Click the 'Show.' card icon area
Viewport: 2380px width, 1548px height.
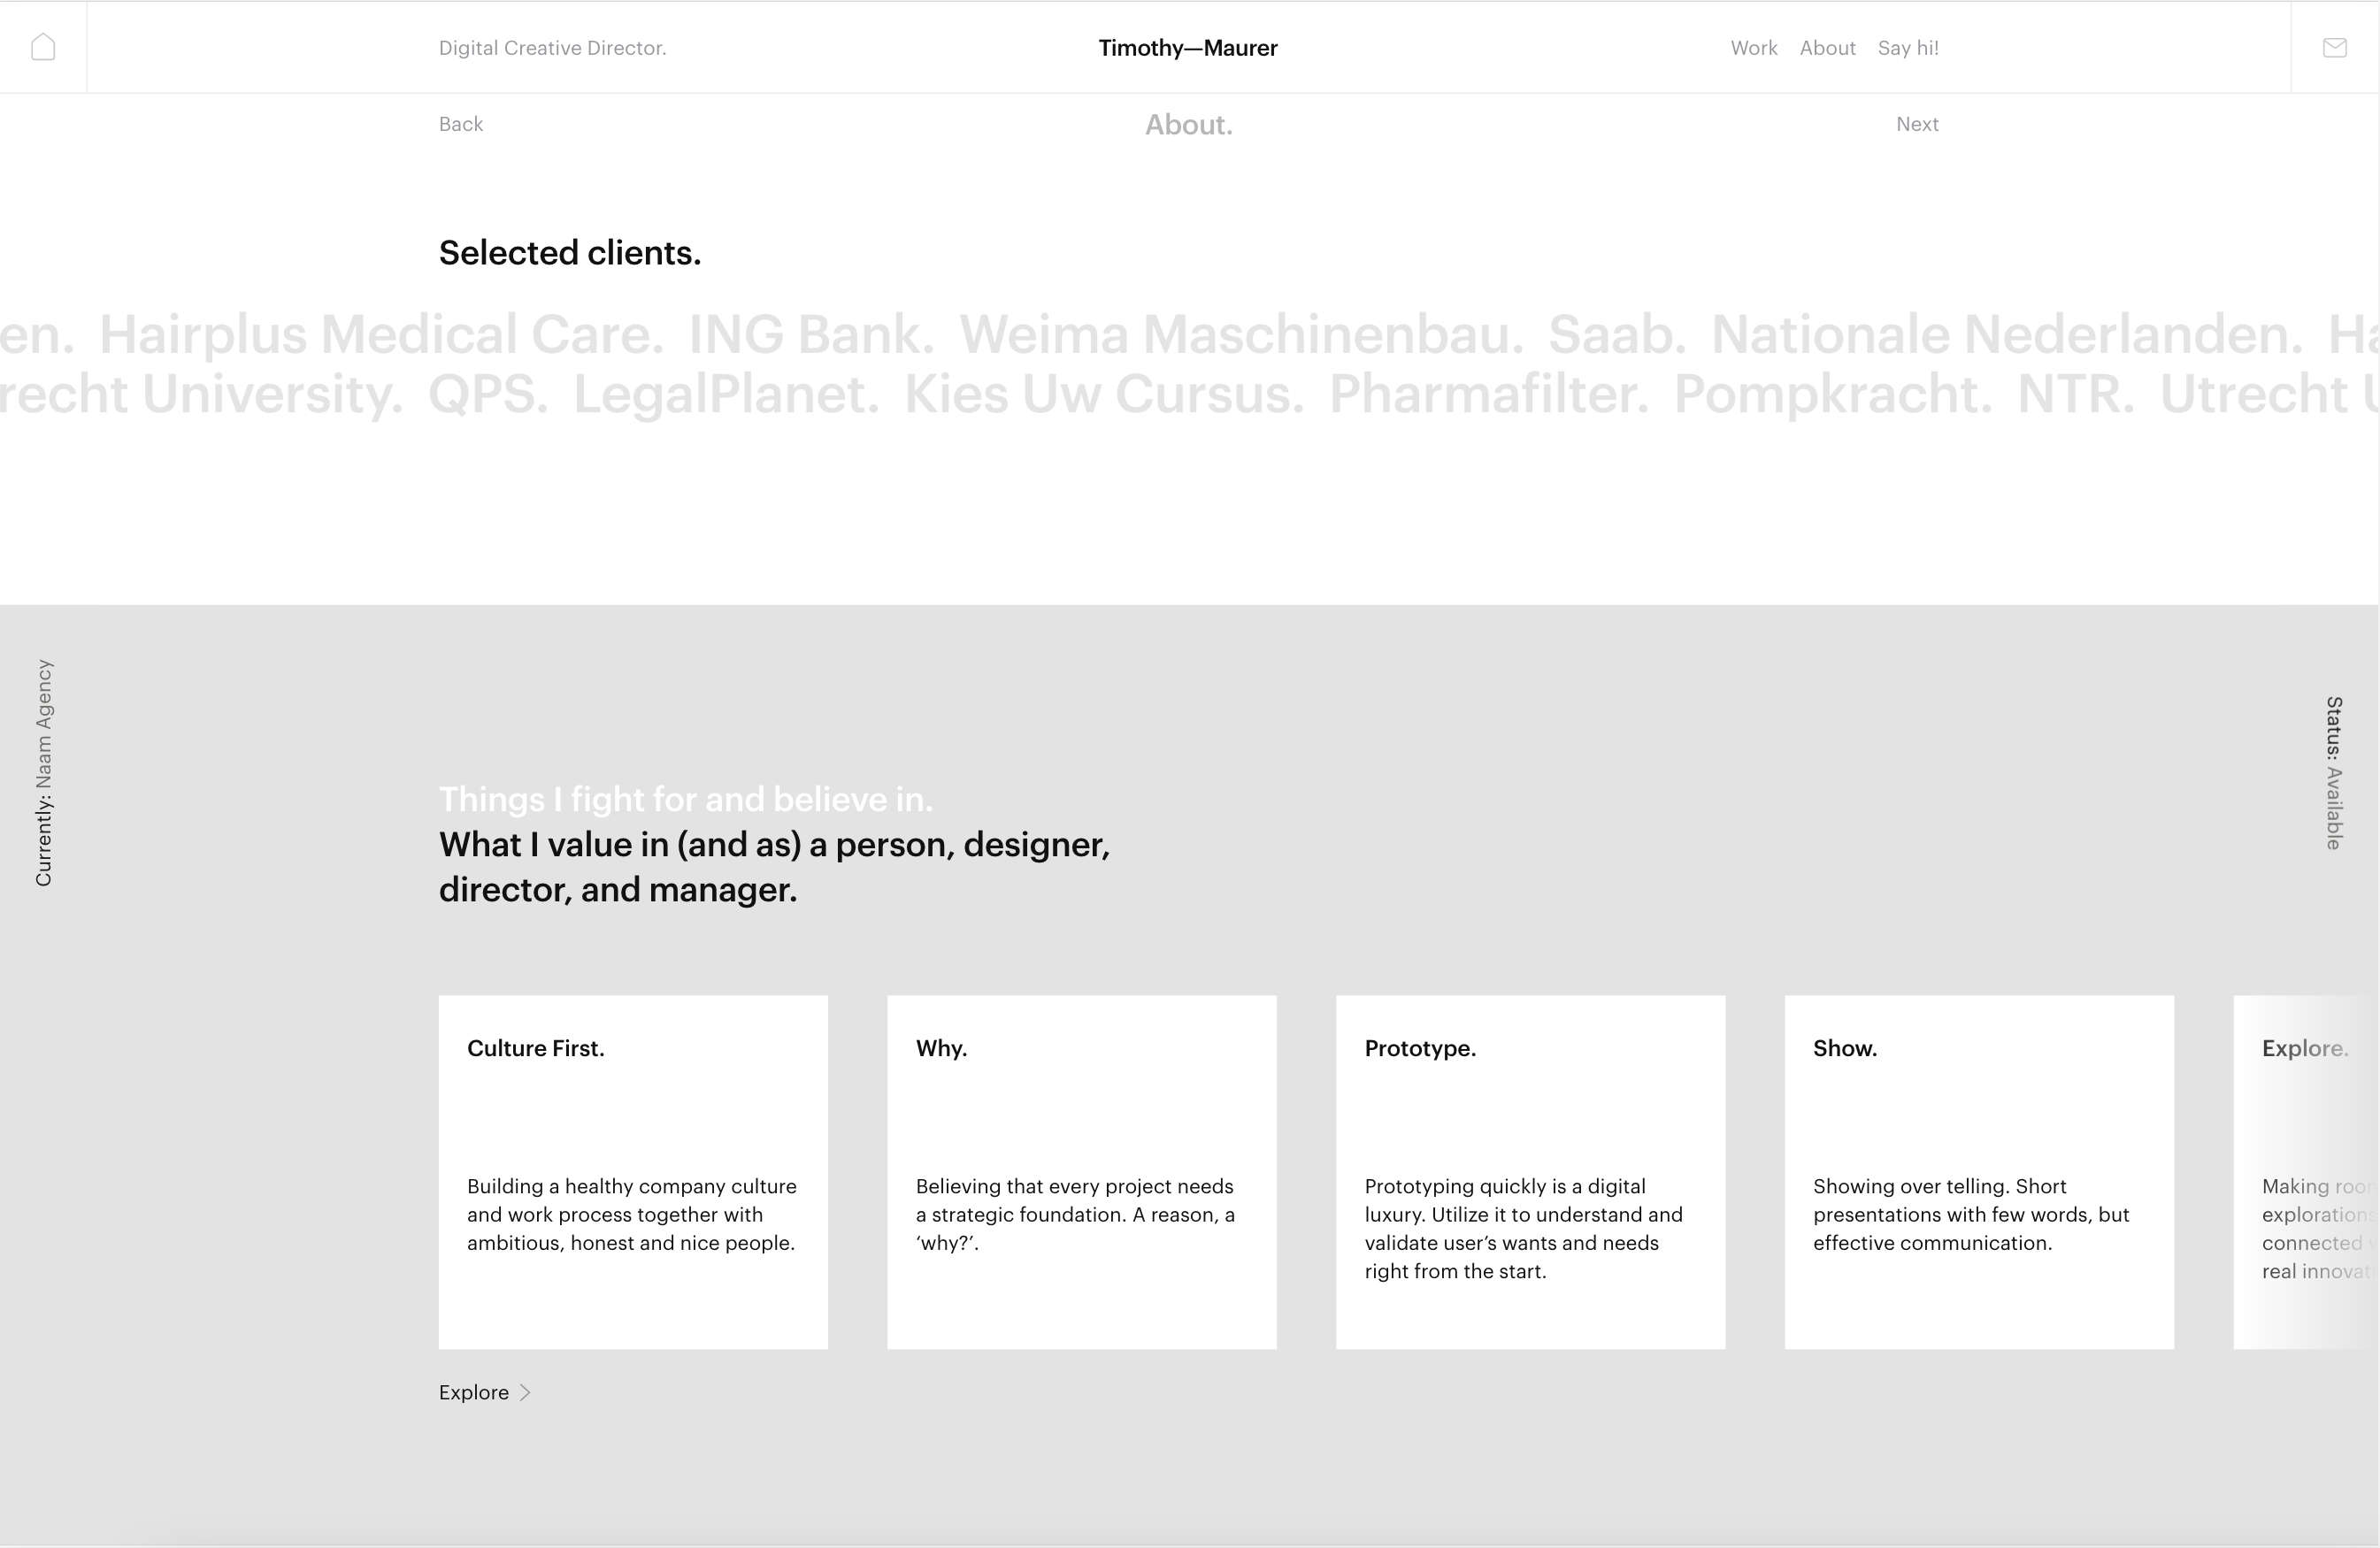point(1979,1118)
